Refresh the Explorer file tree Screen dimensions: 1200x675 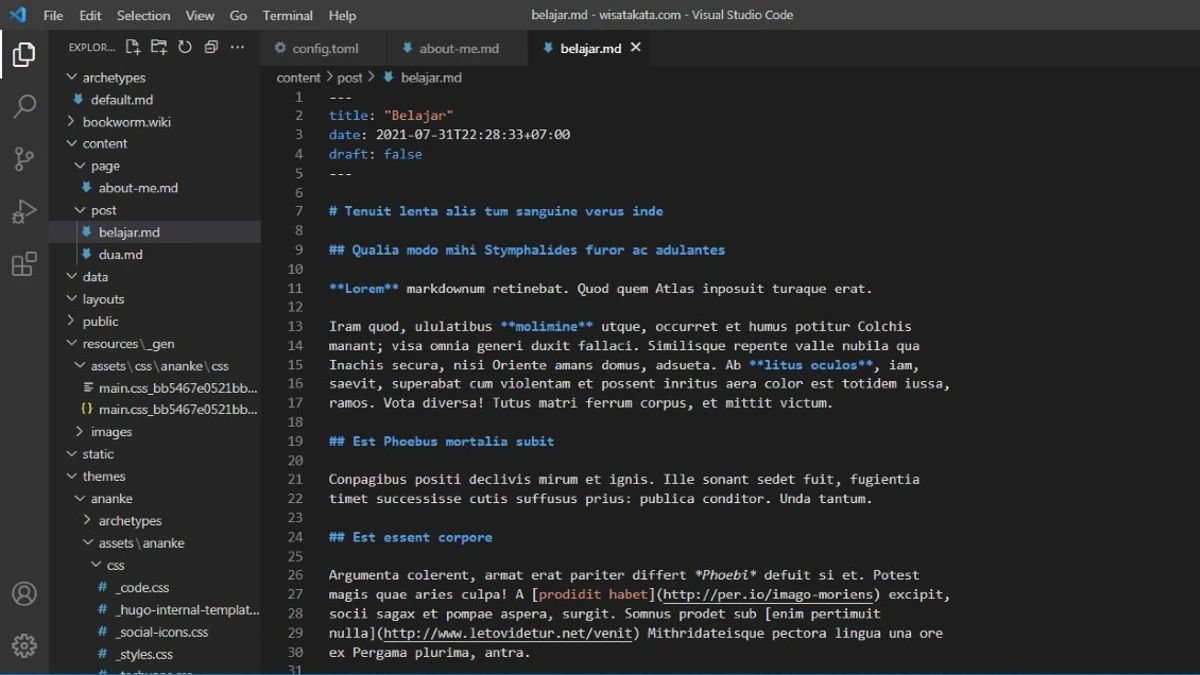pos(185,47)
